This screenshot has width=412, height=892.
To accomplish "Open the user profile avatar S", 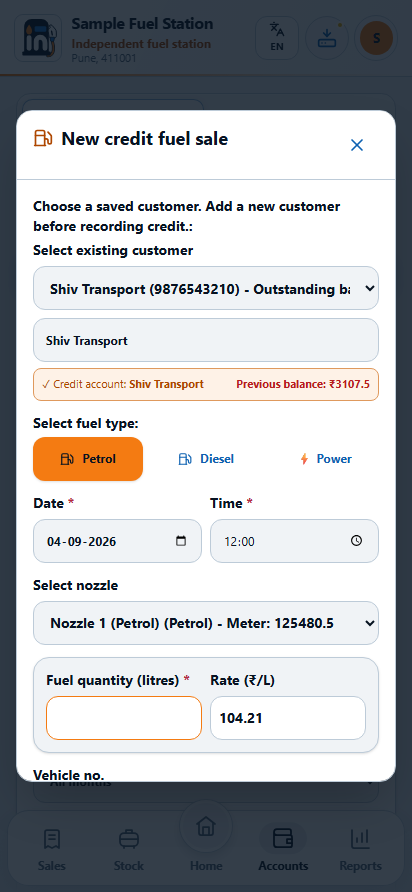I will pos(376,38).
